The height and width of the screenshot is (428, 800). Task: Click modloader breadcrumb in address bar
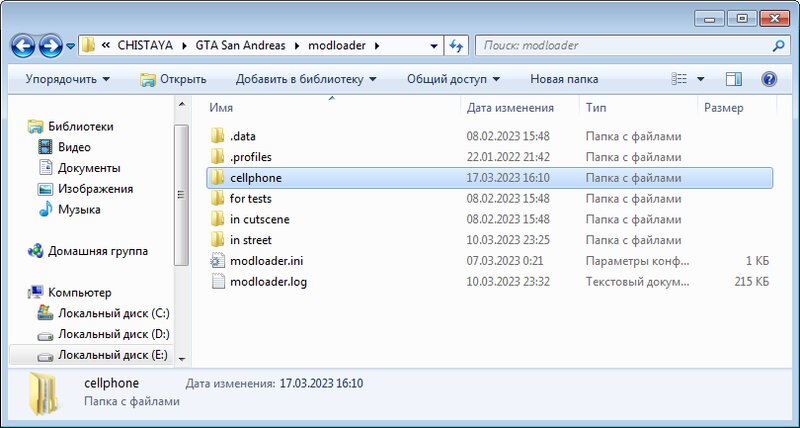(337, 45)
